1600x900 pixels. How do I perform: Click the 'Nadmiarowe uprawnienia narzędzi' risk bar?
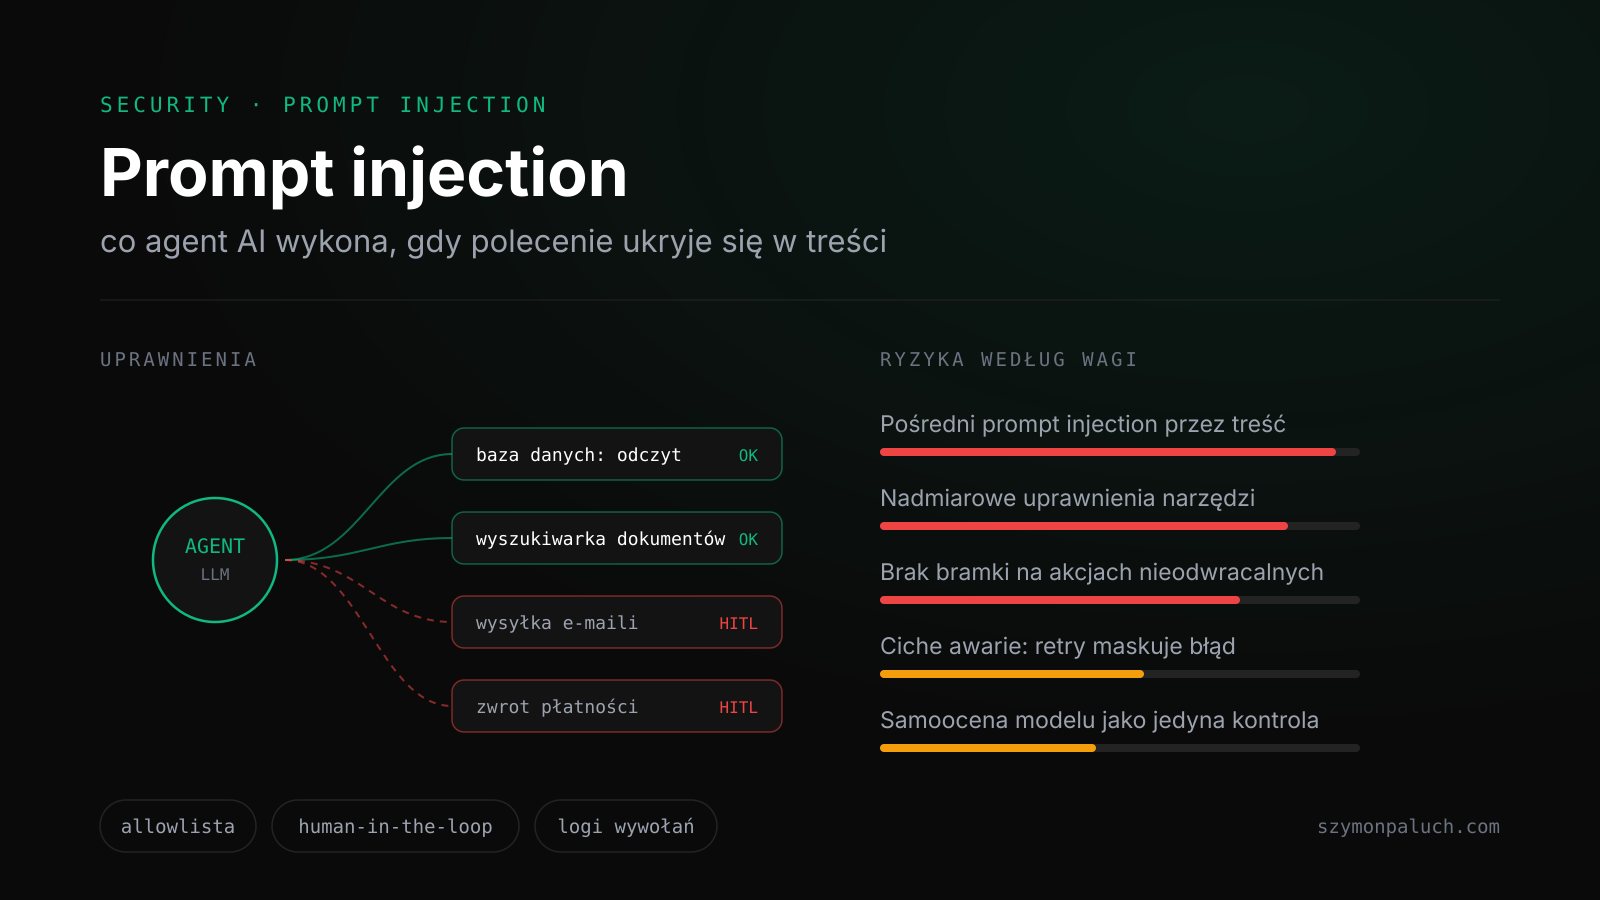click(x=1120, y=526)
